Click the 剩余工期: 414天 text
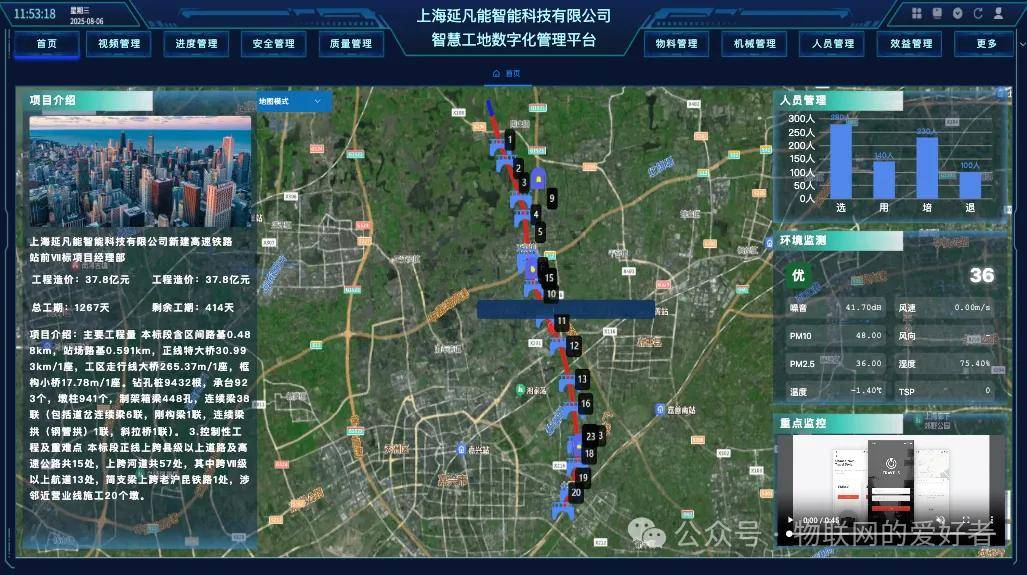Image resolution: width=1027 pixels, height=575 pixels. pos(193,307)
